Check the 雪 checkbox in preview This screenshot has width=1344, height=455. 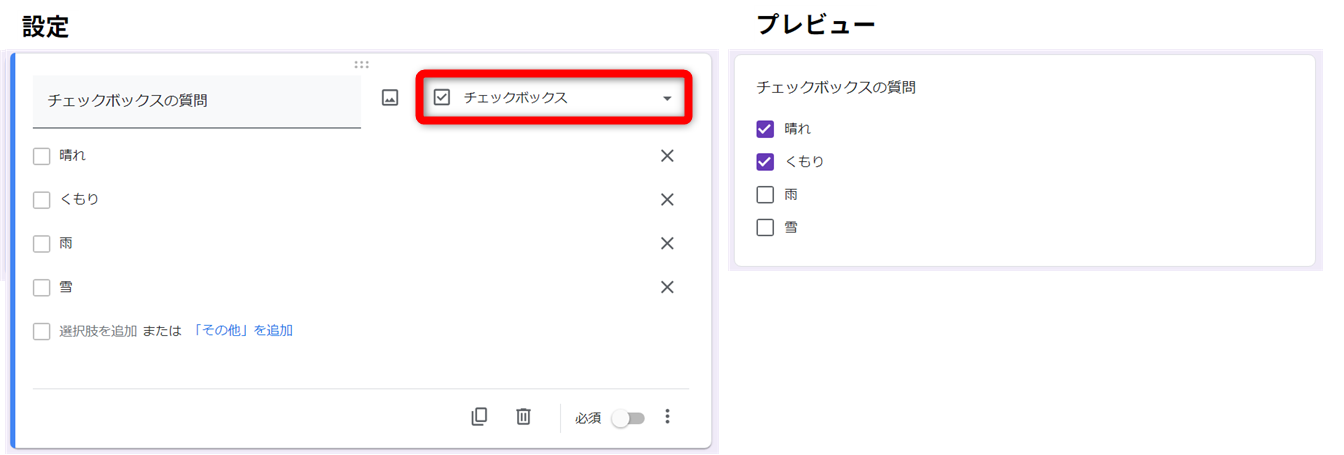(765, 228)
